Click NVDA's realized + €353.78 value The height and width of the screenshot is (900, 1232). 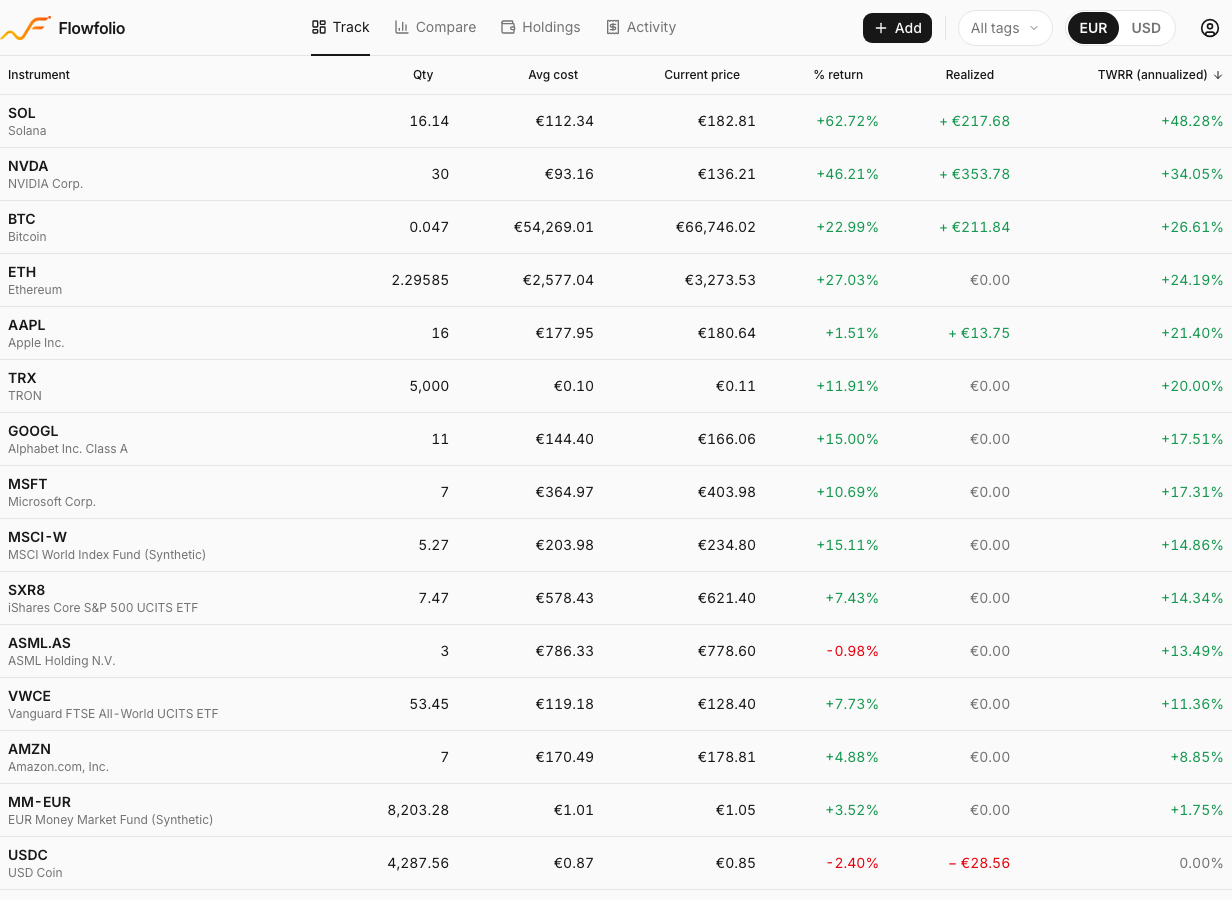[x=974, y=174]
